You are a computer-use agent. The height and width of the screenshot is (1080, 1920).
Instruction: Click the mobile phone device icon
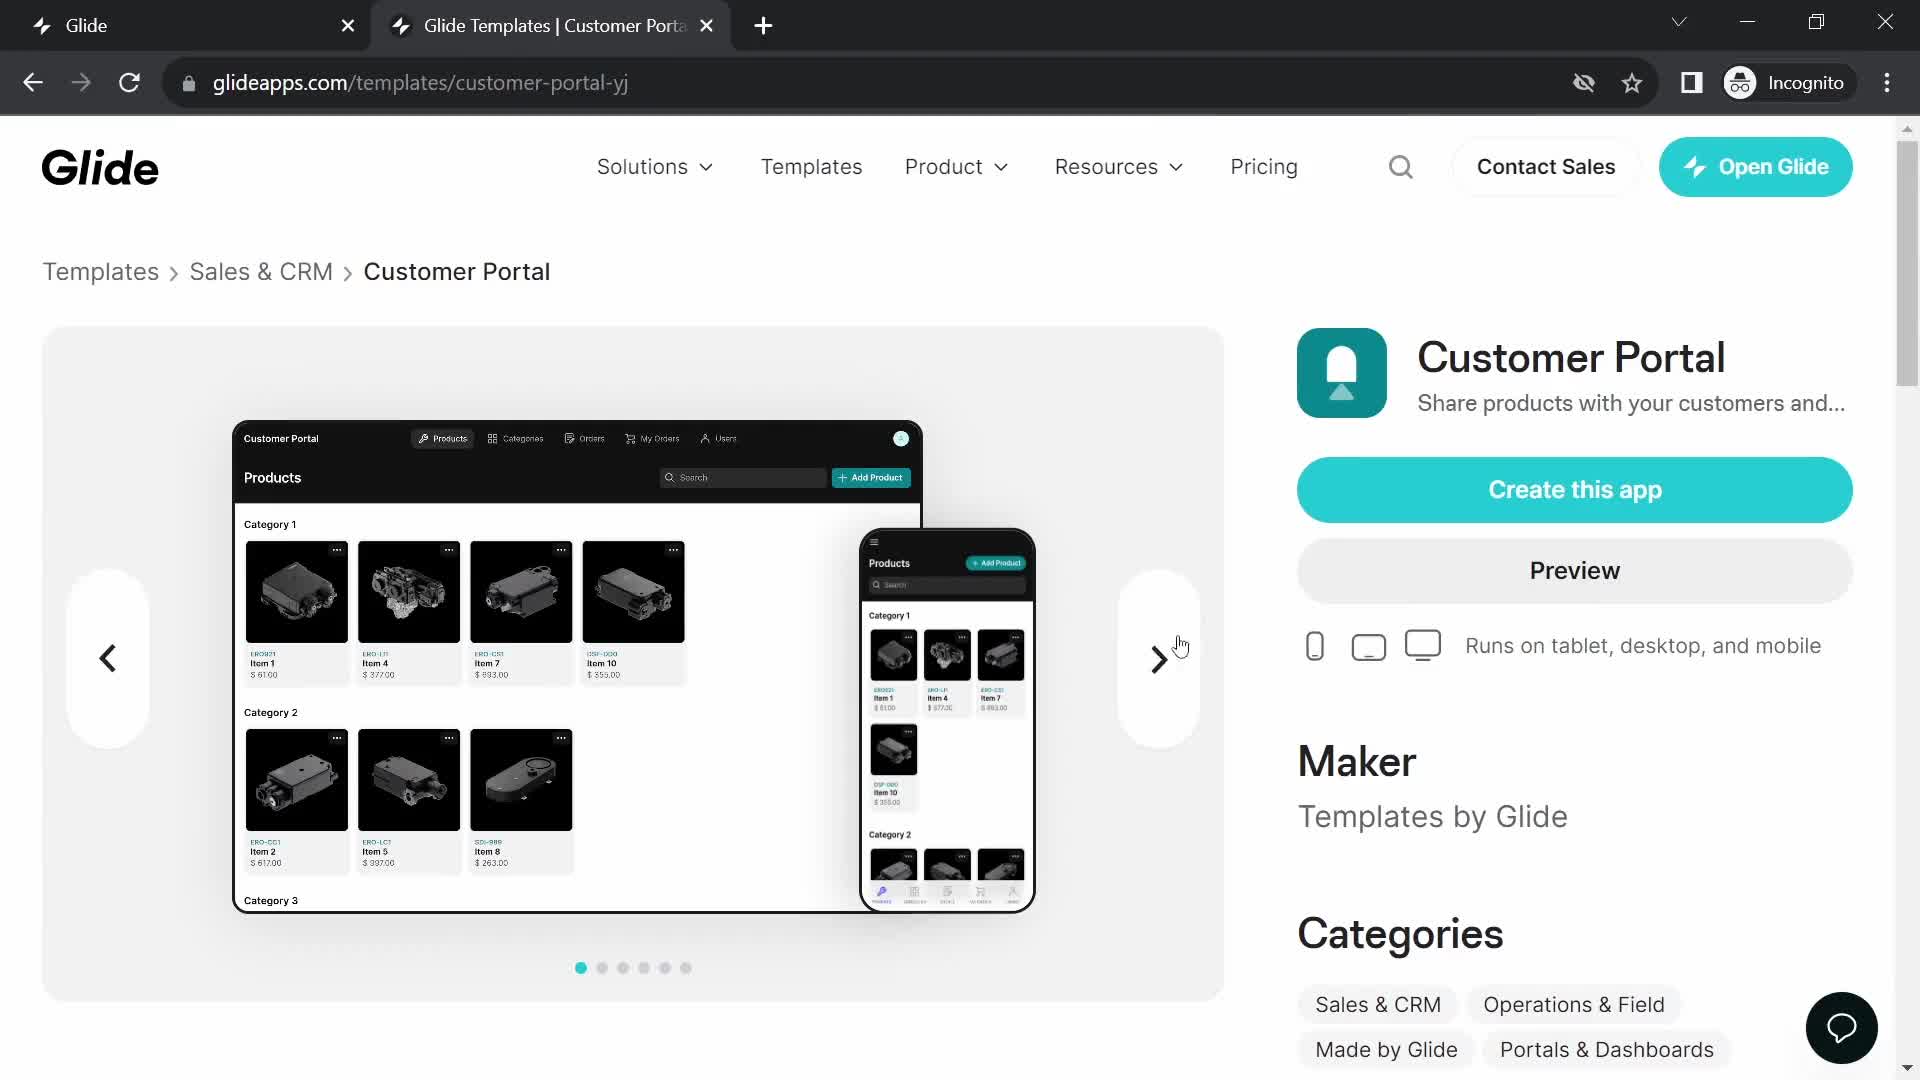click(1315, 647)
